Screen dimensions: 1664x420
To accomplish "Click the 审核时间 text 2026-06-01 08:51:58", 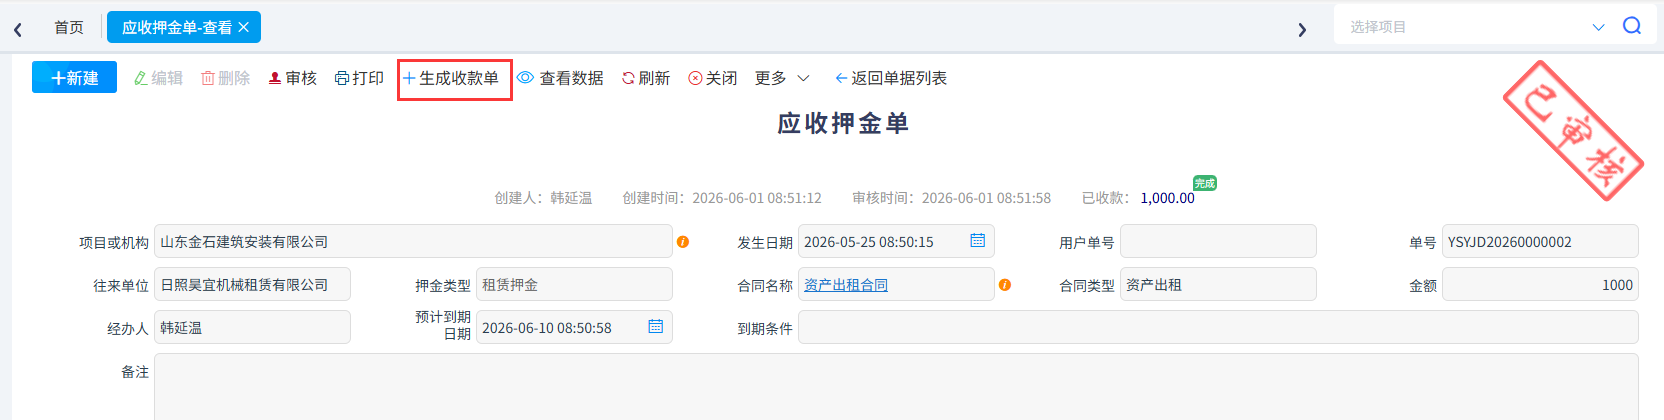I will pos(986,198).
